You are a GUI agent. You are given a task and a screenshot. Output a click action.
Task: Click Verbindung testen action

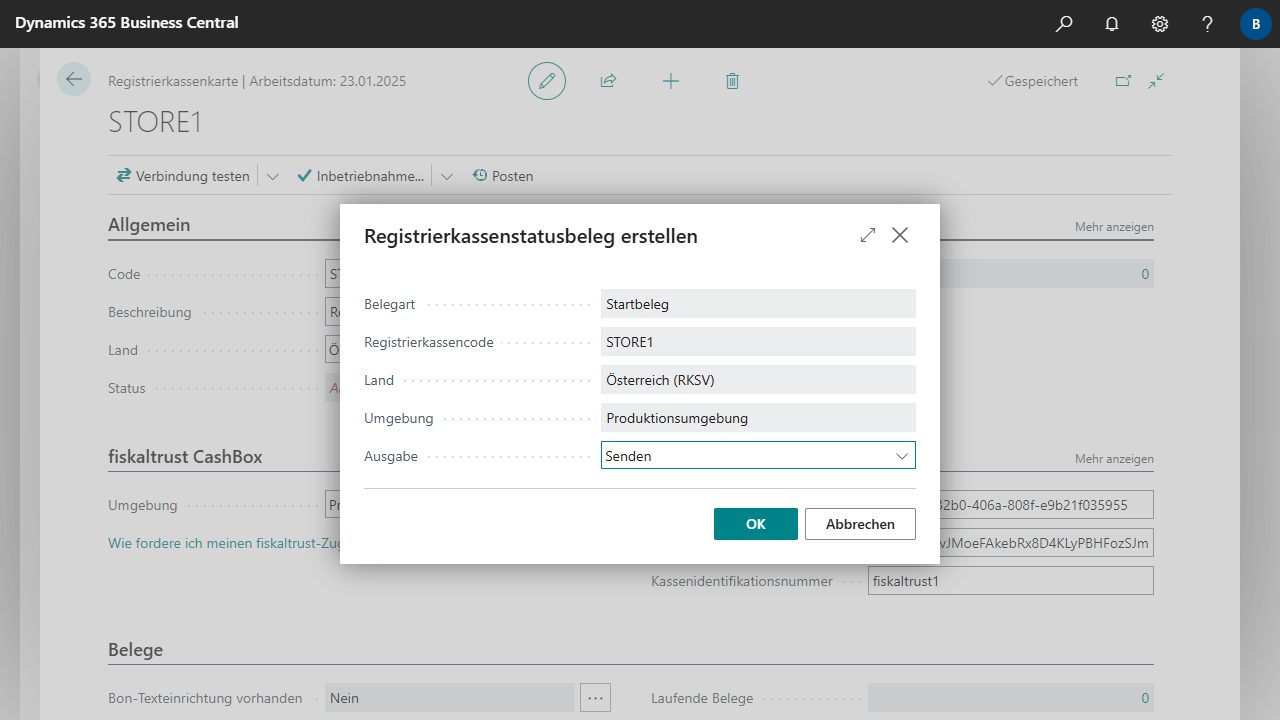point(183,176)
